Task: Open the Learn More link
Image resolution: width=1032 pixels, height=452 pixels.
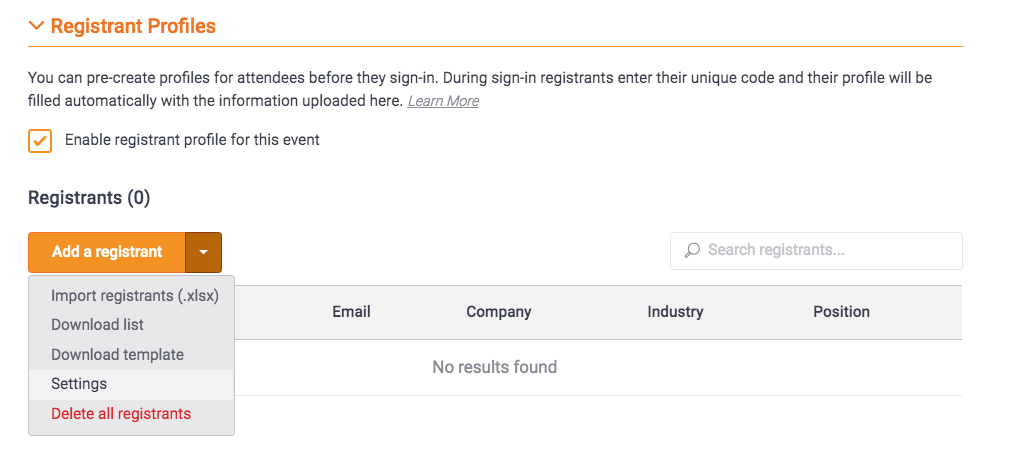Action: click(x=443, y=101)
